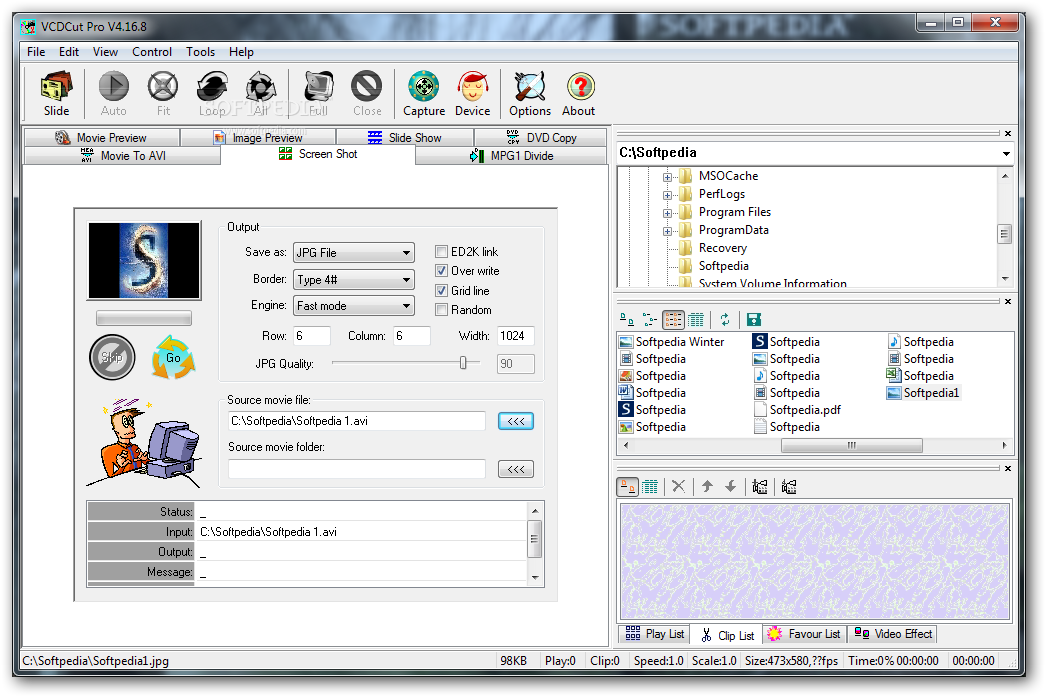Click the round Skip button
The height and width of the screenshot is (697, 1046).
click(112, 358)
